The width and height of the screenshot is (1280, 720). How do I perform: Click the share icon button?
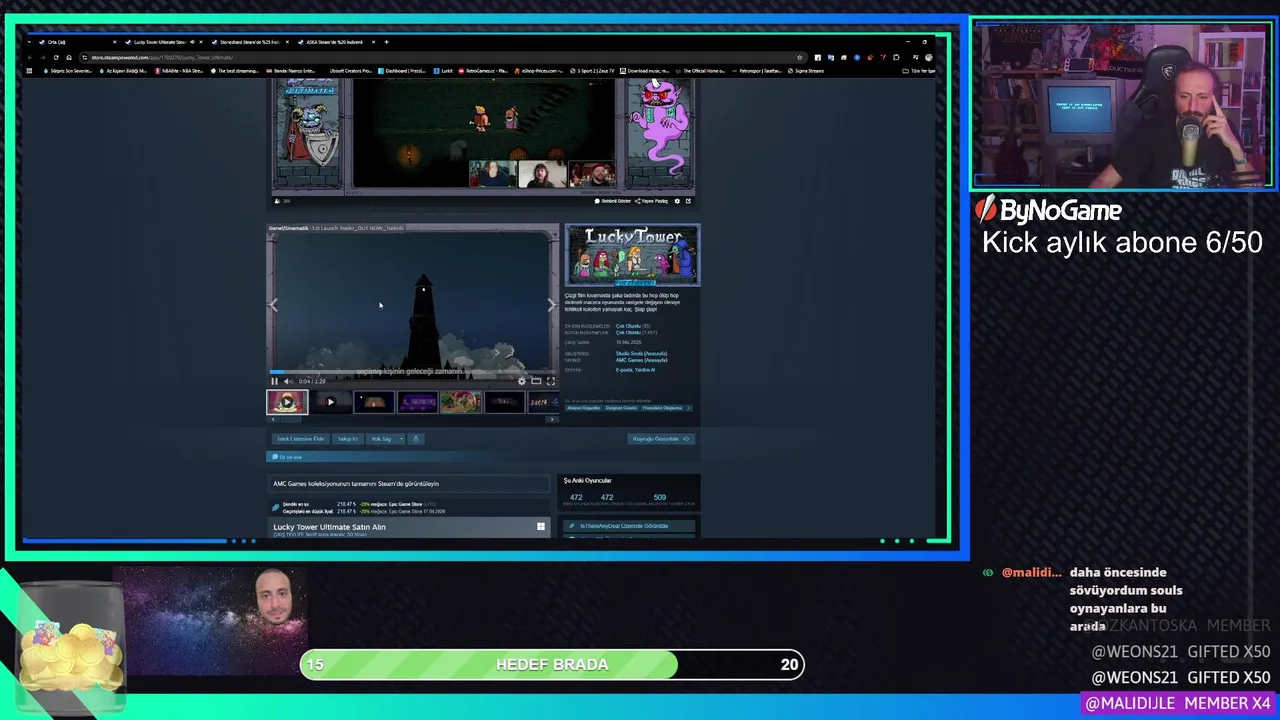416,439
